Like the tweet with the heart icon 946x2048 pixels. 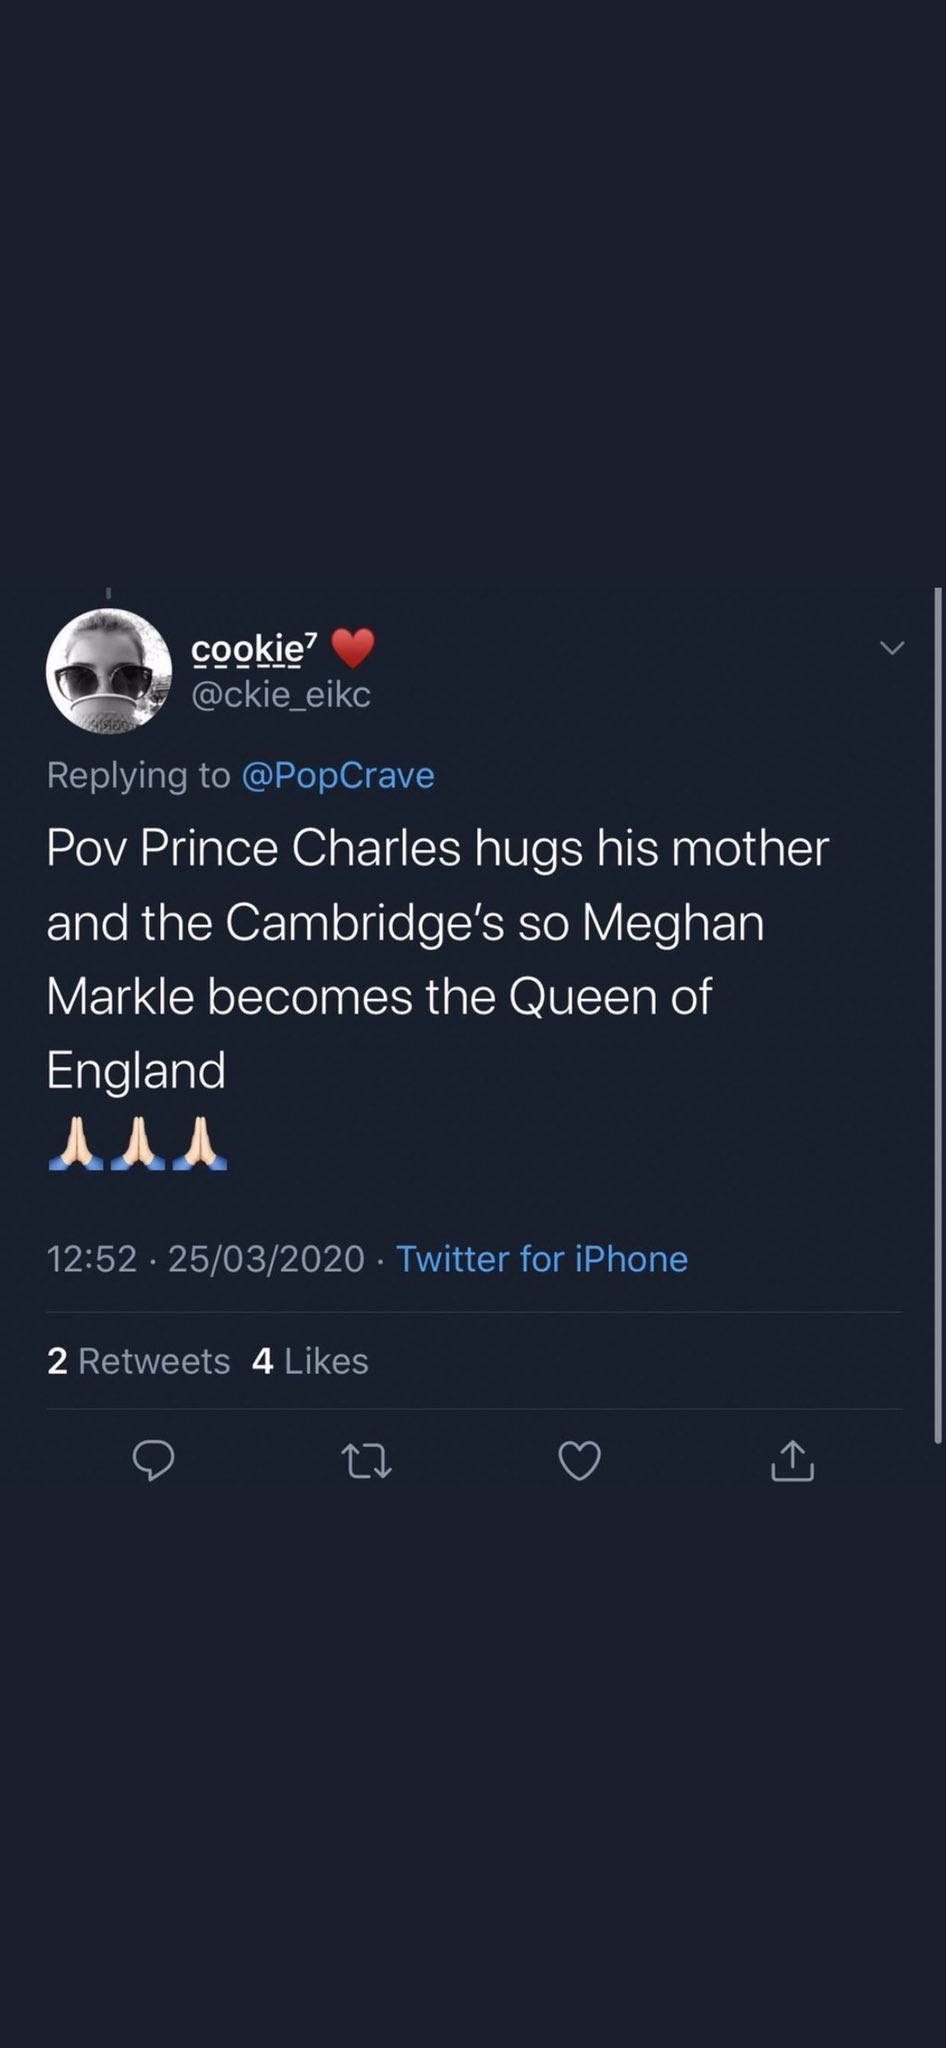[579, 1461]
